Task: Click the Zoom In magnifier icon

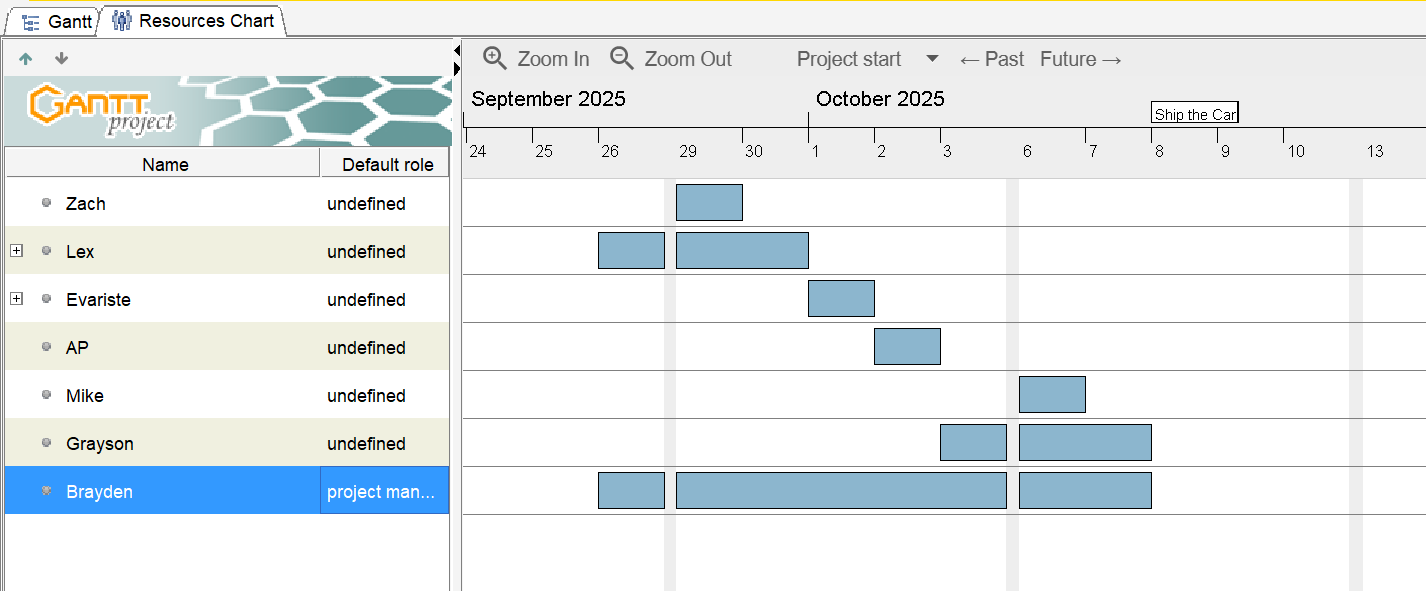Action: tap(495, 59)
